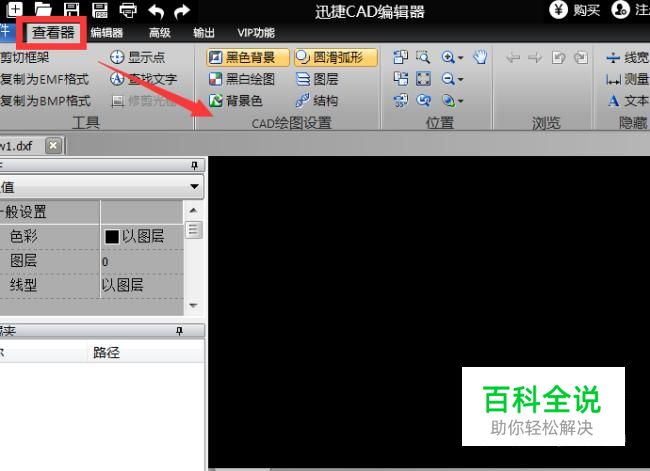Click the New file icon in title bar
Screen dimensions: 650x471
pos(15,8)
